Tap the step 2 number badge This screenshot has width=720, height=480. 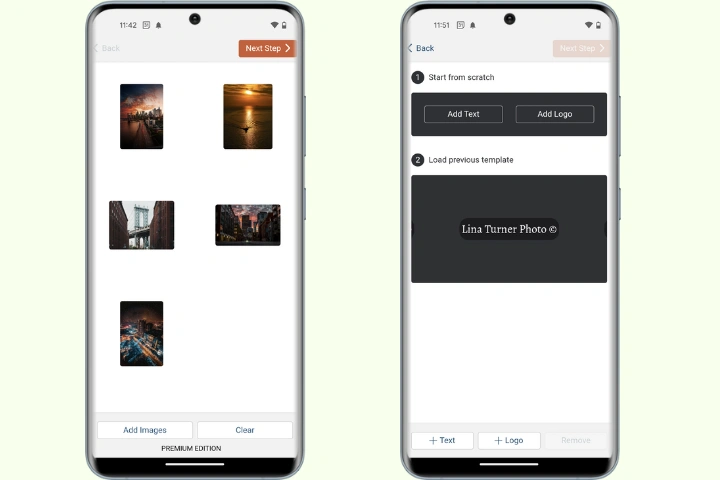tap(417, 160)
